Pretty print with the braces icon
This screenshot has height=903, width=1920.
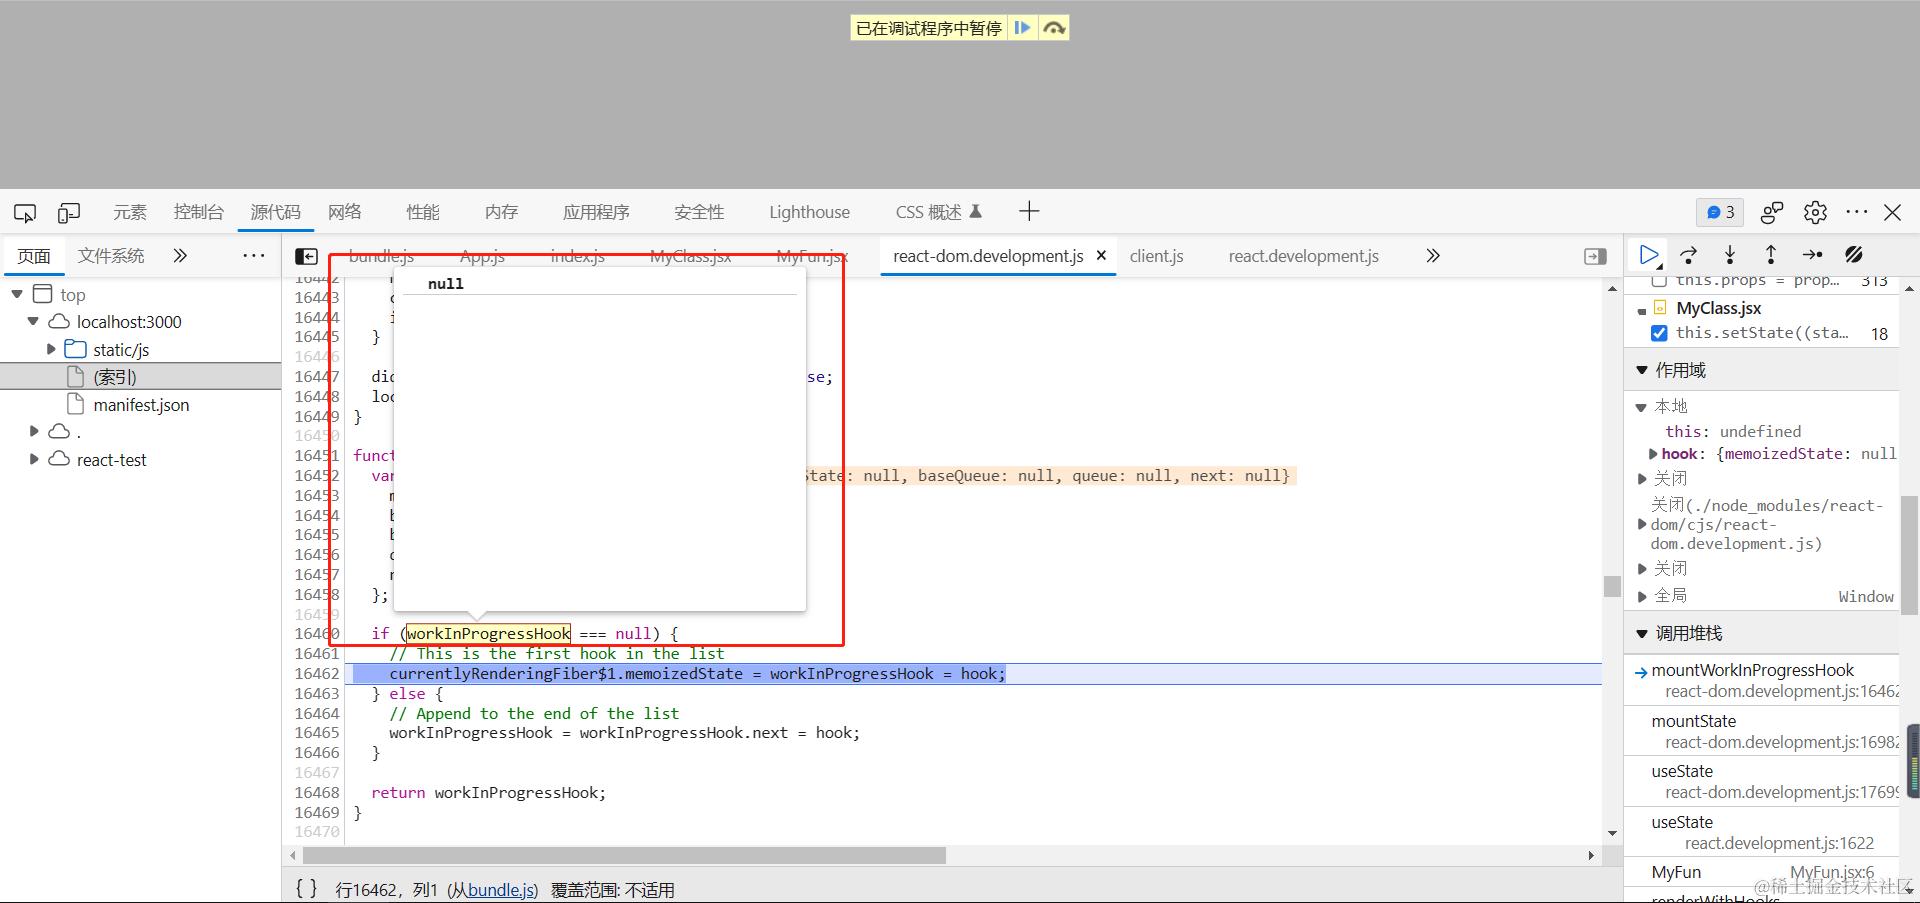(307, 889)
